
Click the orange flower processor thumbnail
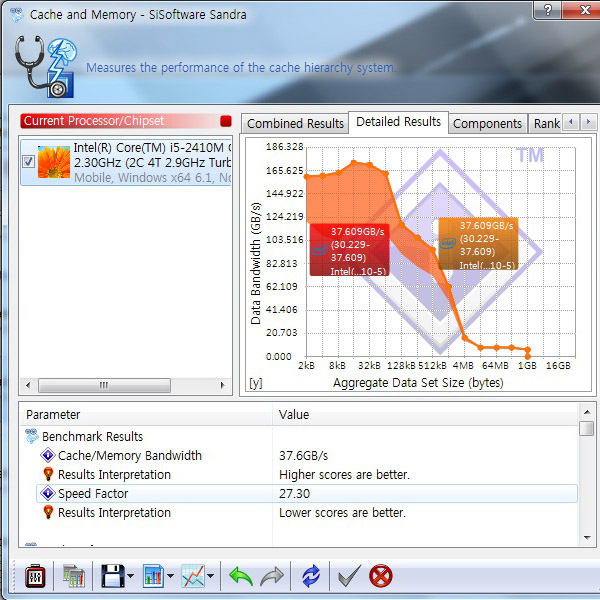point(54,162)
